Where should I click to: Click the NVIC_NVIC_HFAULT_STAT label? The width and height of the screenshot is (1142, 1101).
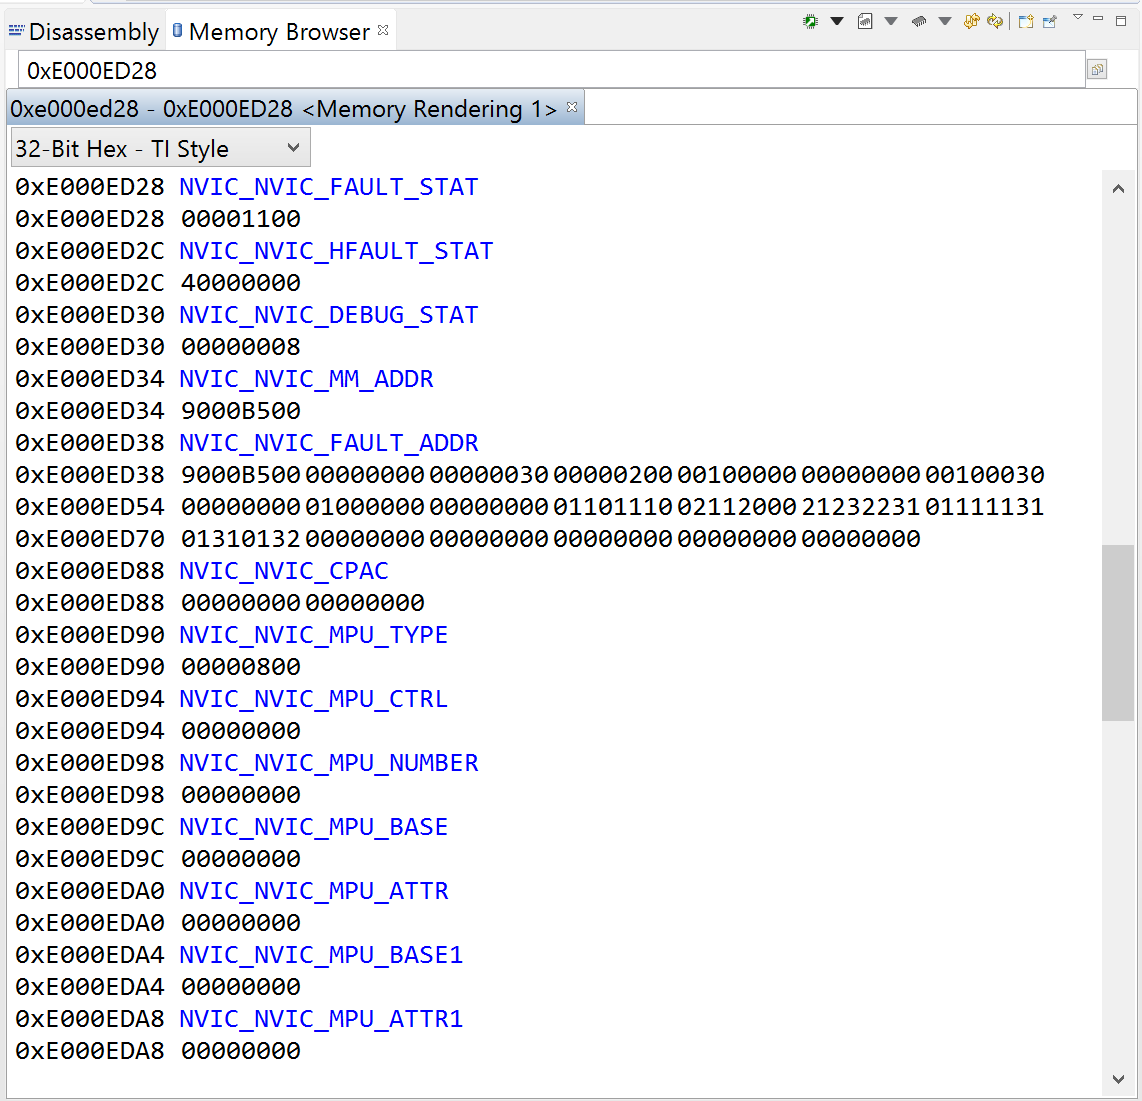point(336,251)
